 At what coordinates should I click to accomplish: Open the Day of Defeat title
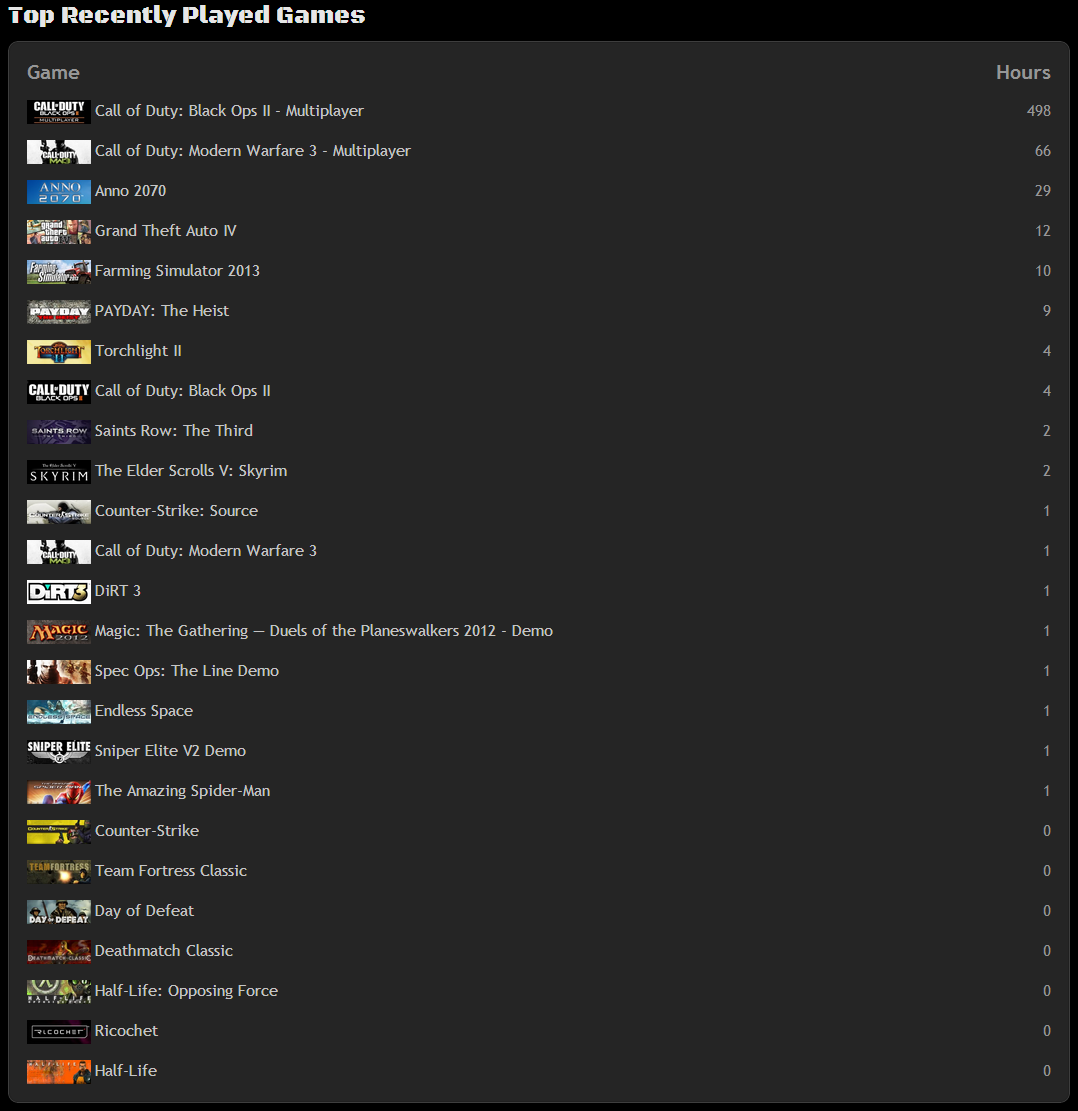click(x=144, y=910)
